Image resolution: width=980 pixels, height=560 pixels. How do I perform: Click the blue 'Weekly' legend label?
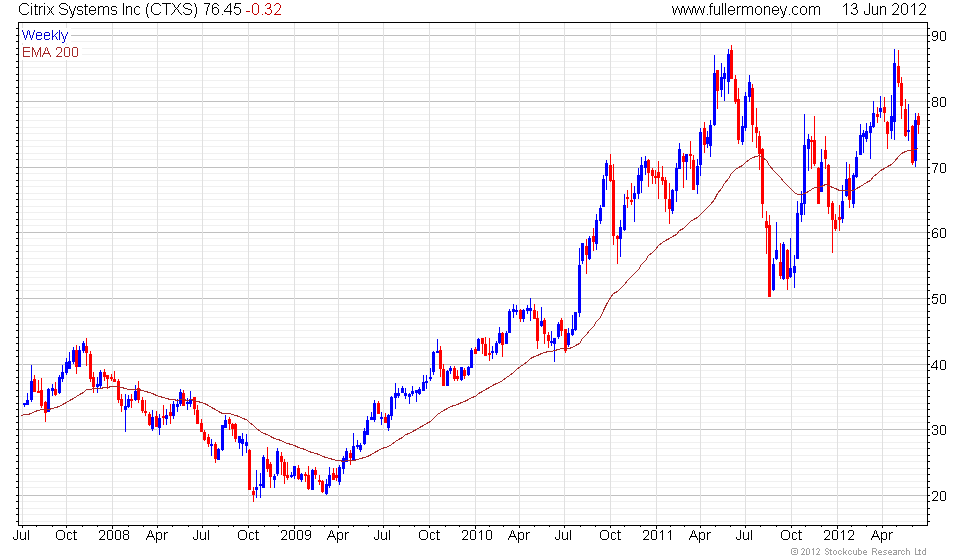[x=44, y=36]
